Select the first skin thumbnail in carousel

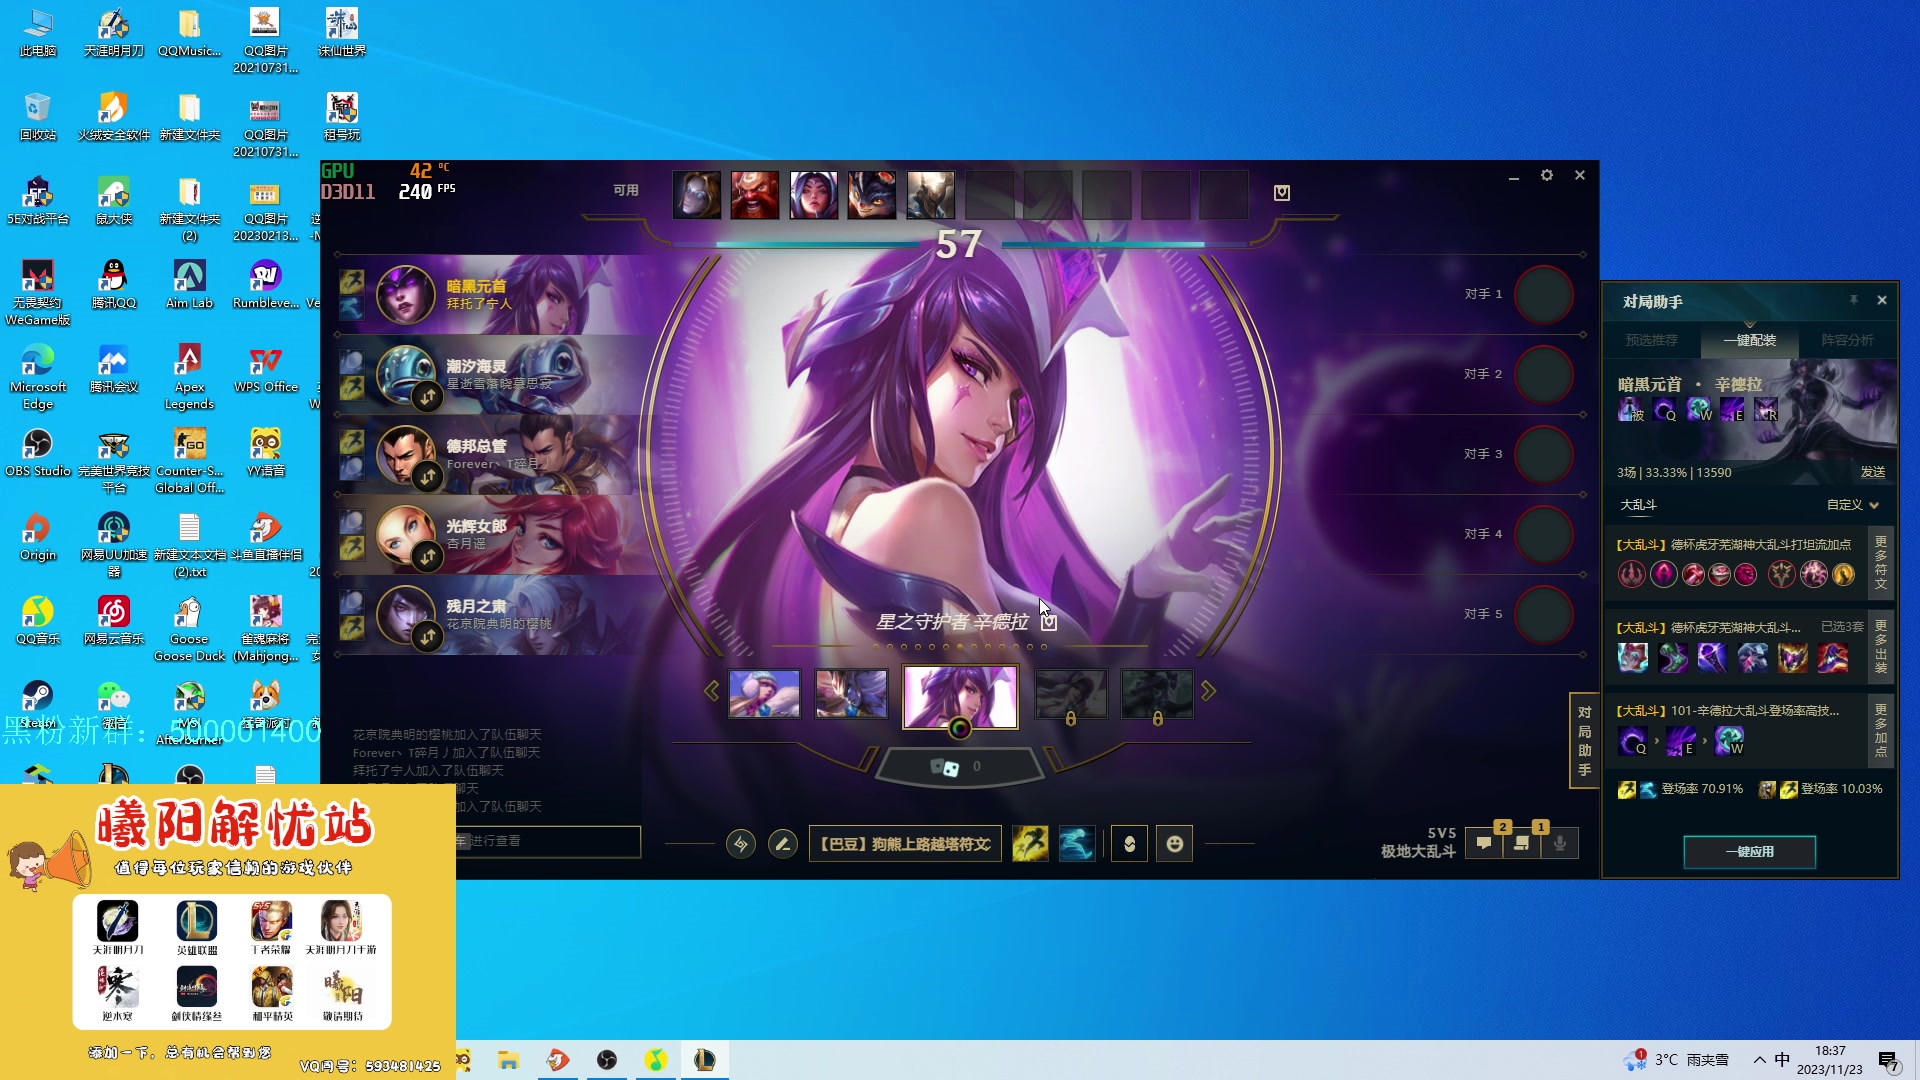(764, 694)
